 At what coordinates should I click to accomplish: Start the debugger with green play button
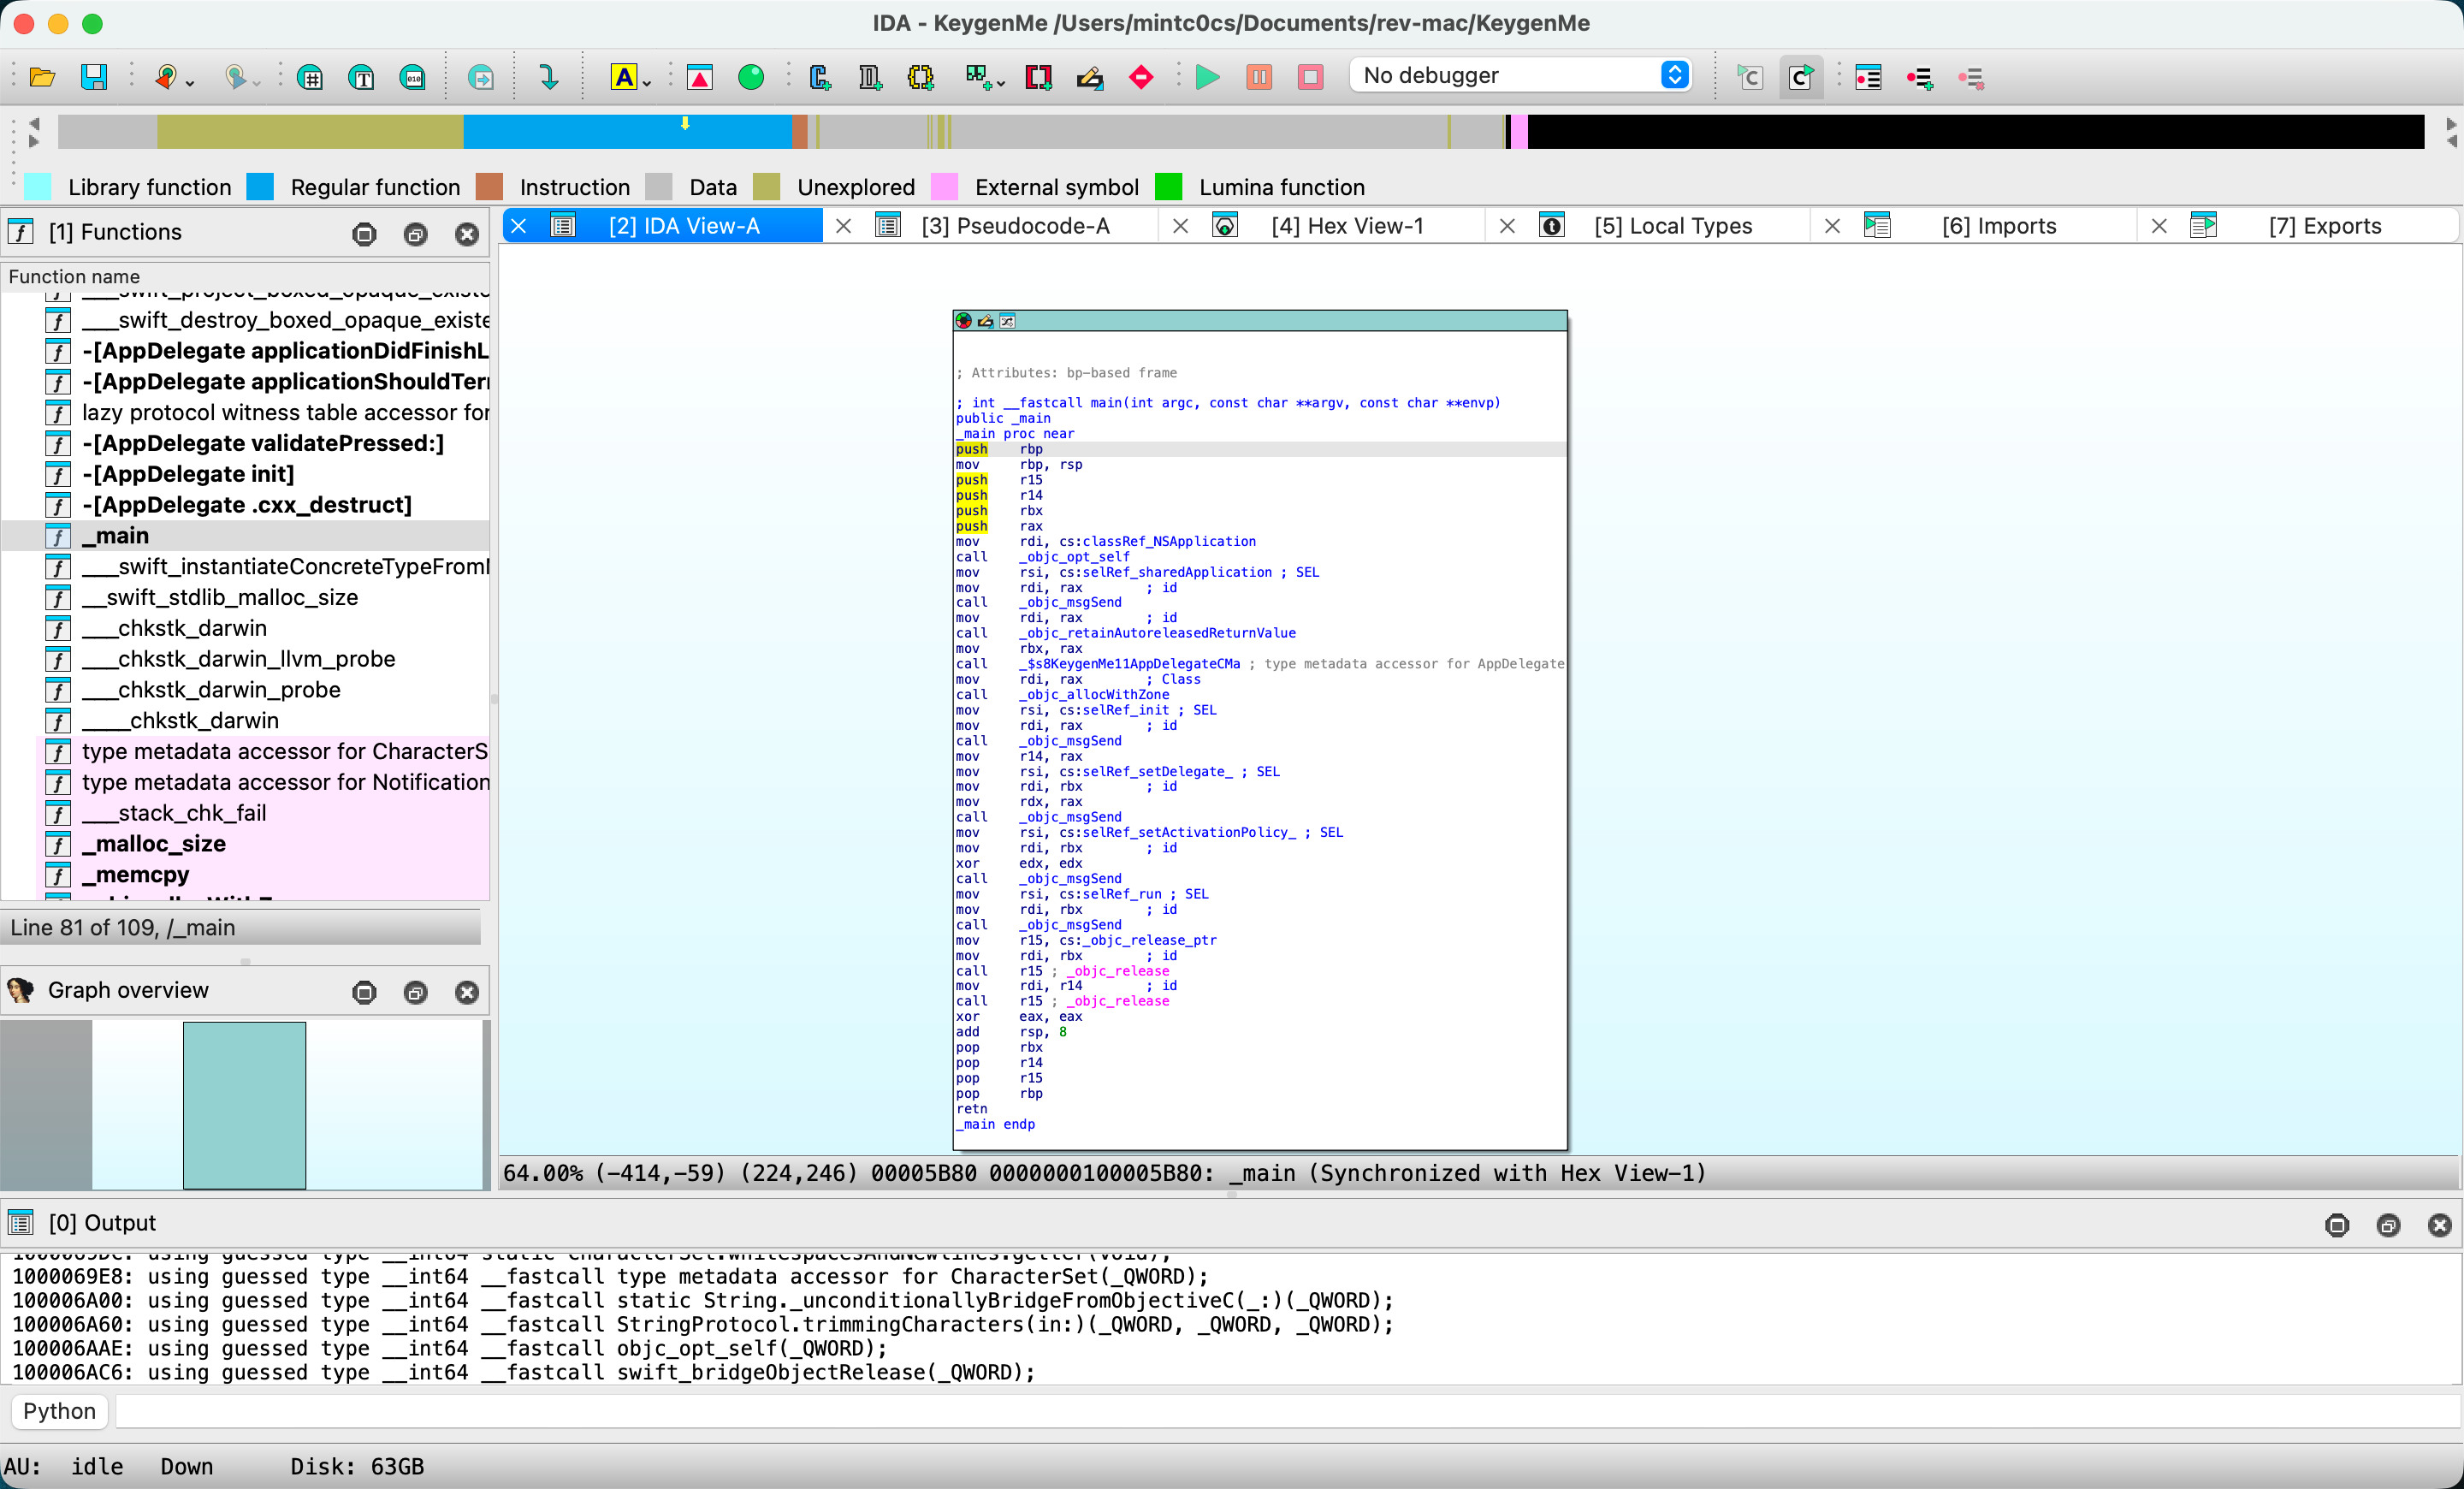click(1208, 77)
